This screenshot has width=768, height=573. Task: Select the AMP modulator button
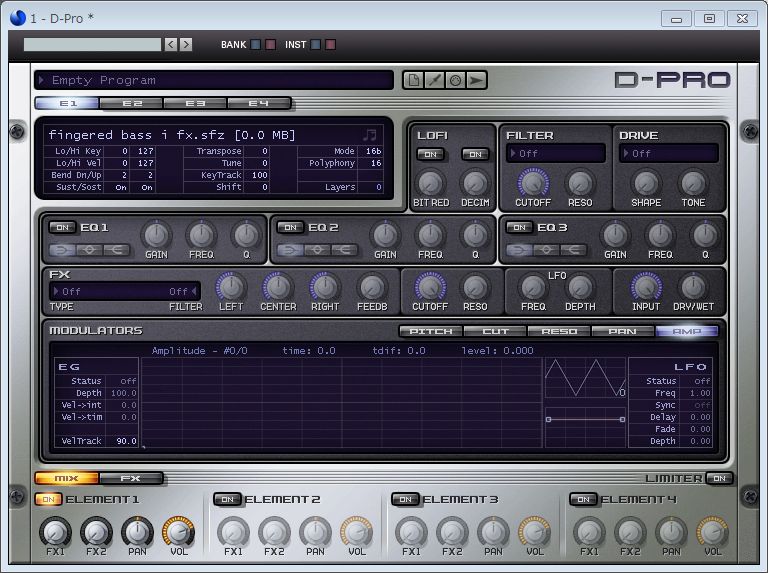(x=687, y=332)
